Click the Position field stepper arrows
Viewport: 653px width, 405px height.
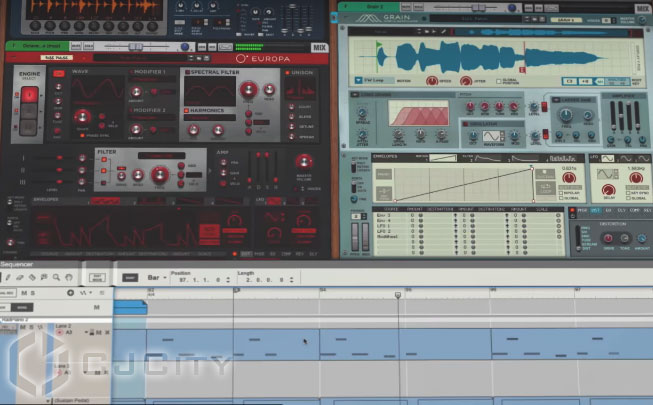click(x=228, y=280)
